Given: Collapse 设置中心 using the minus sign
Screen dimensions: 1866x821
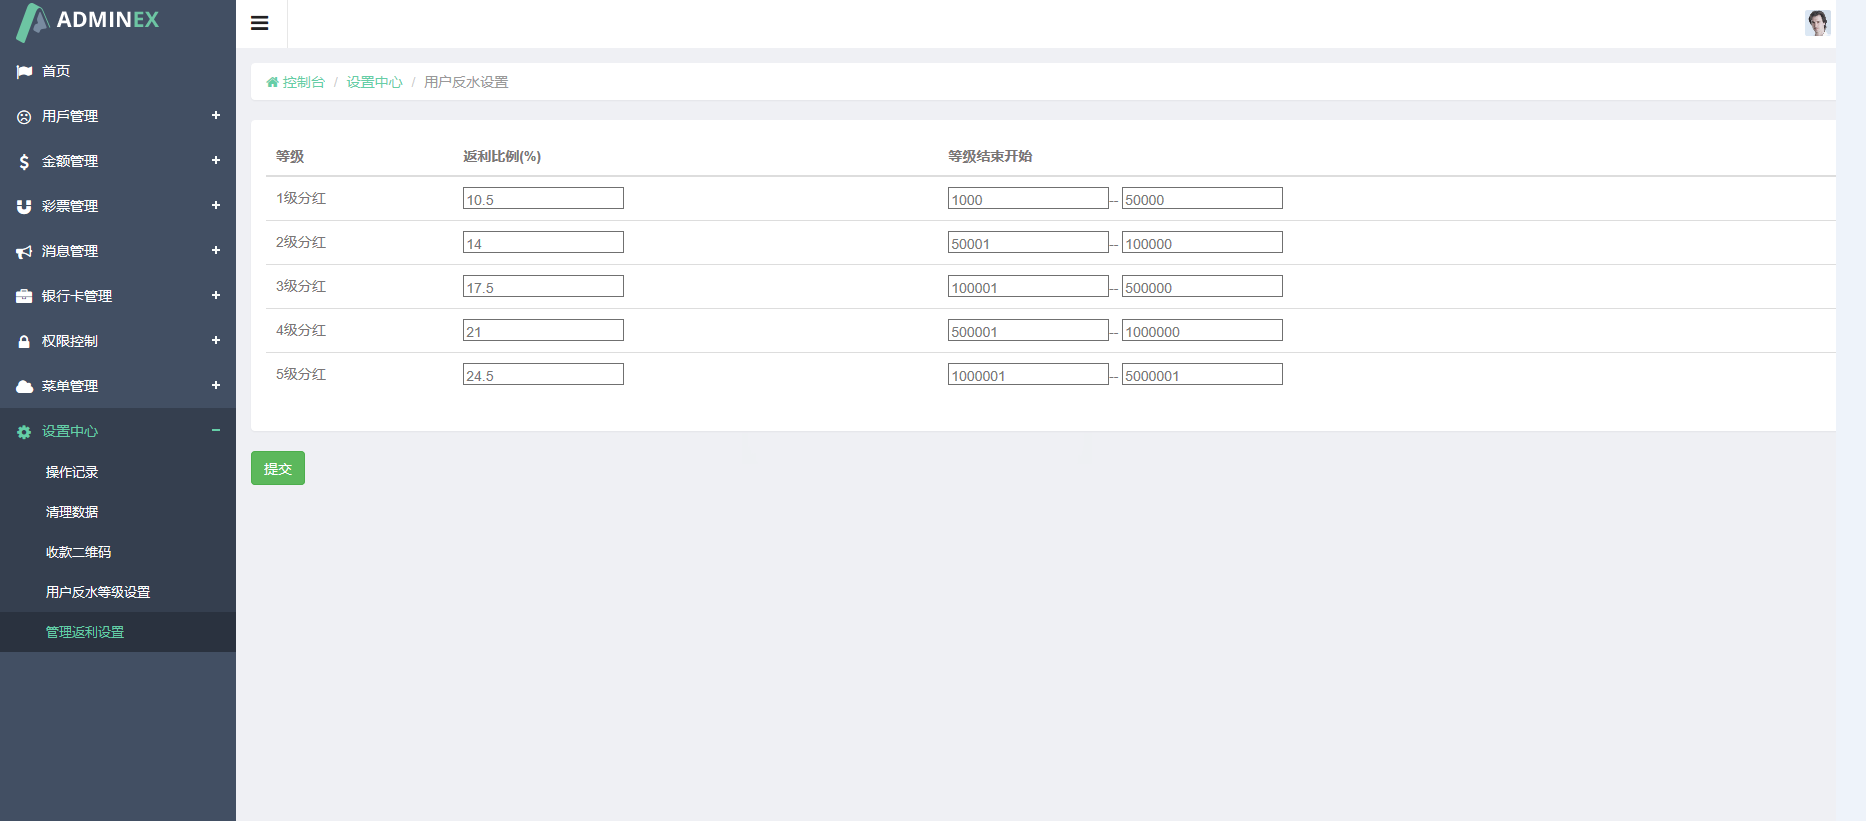Looking at the screenshot, I should click(215, 431).
